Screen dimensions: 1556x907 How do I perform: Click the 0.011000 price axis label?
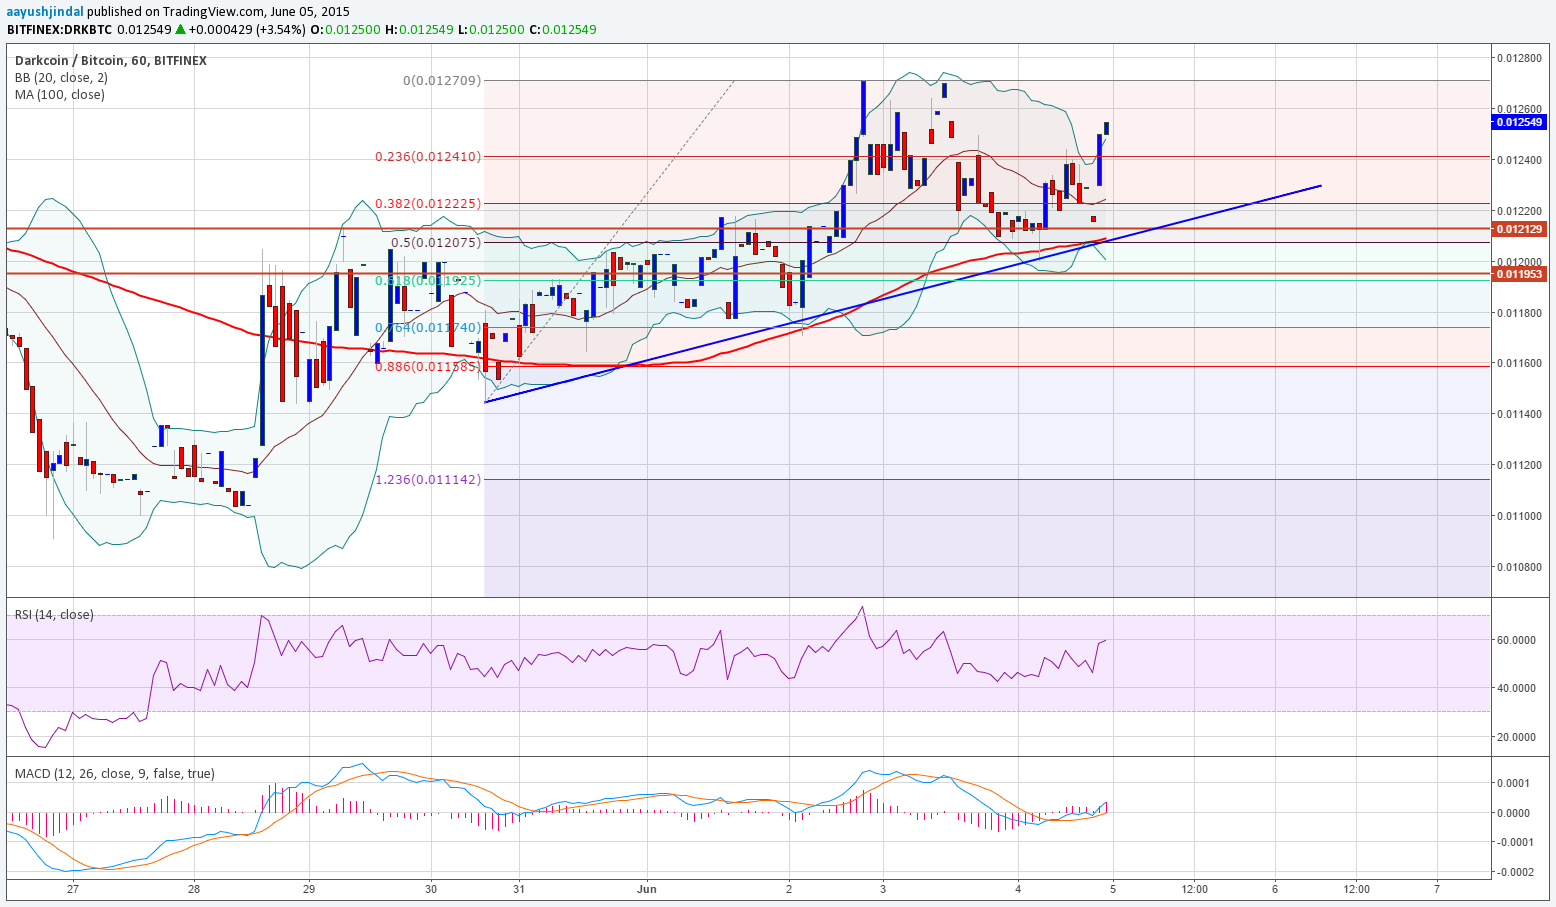(x=1519, y=516)
